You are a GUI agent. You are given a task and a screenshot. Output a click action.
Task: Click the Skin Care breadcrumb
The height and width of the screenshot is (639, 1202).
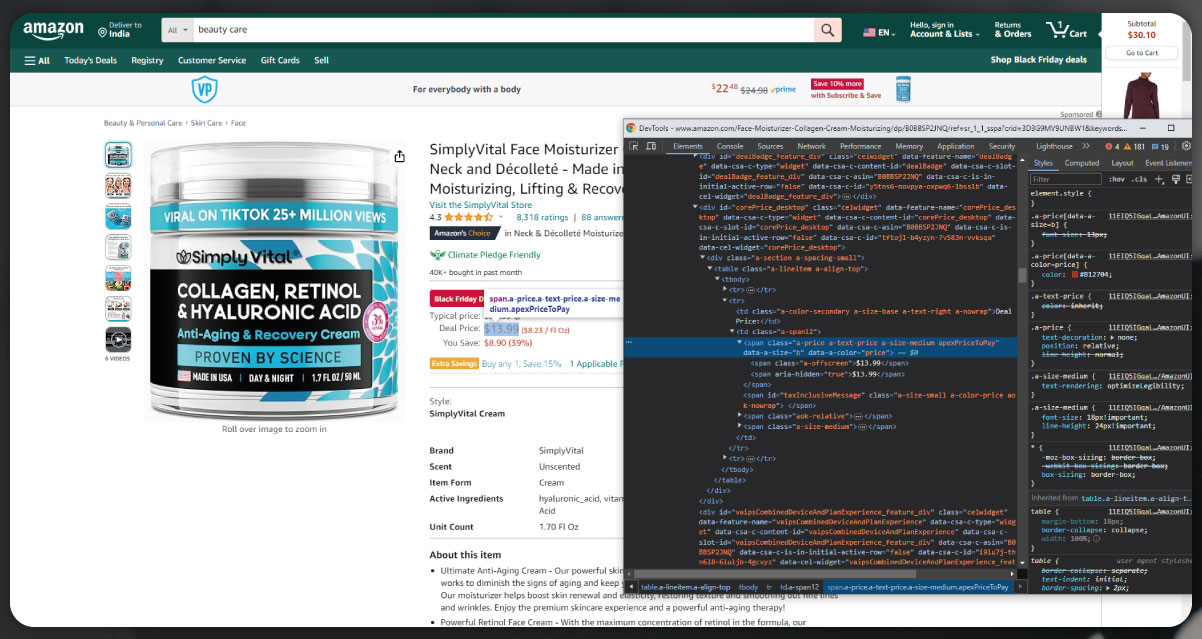[x=206, y=123]
